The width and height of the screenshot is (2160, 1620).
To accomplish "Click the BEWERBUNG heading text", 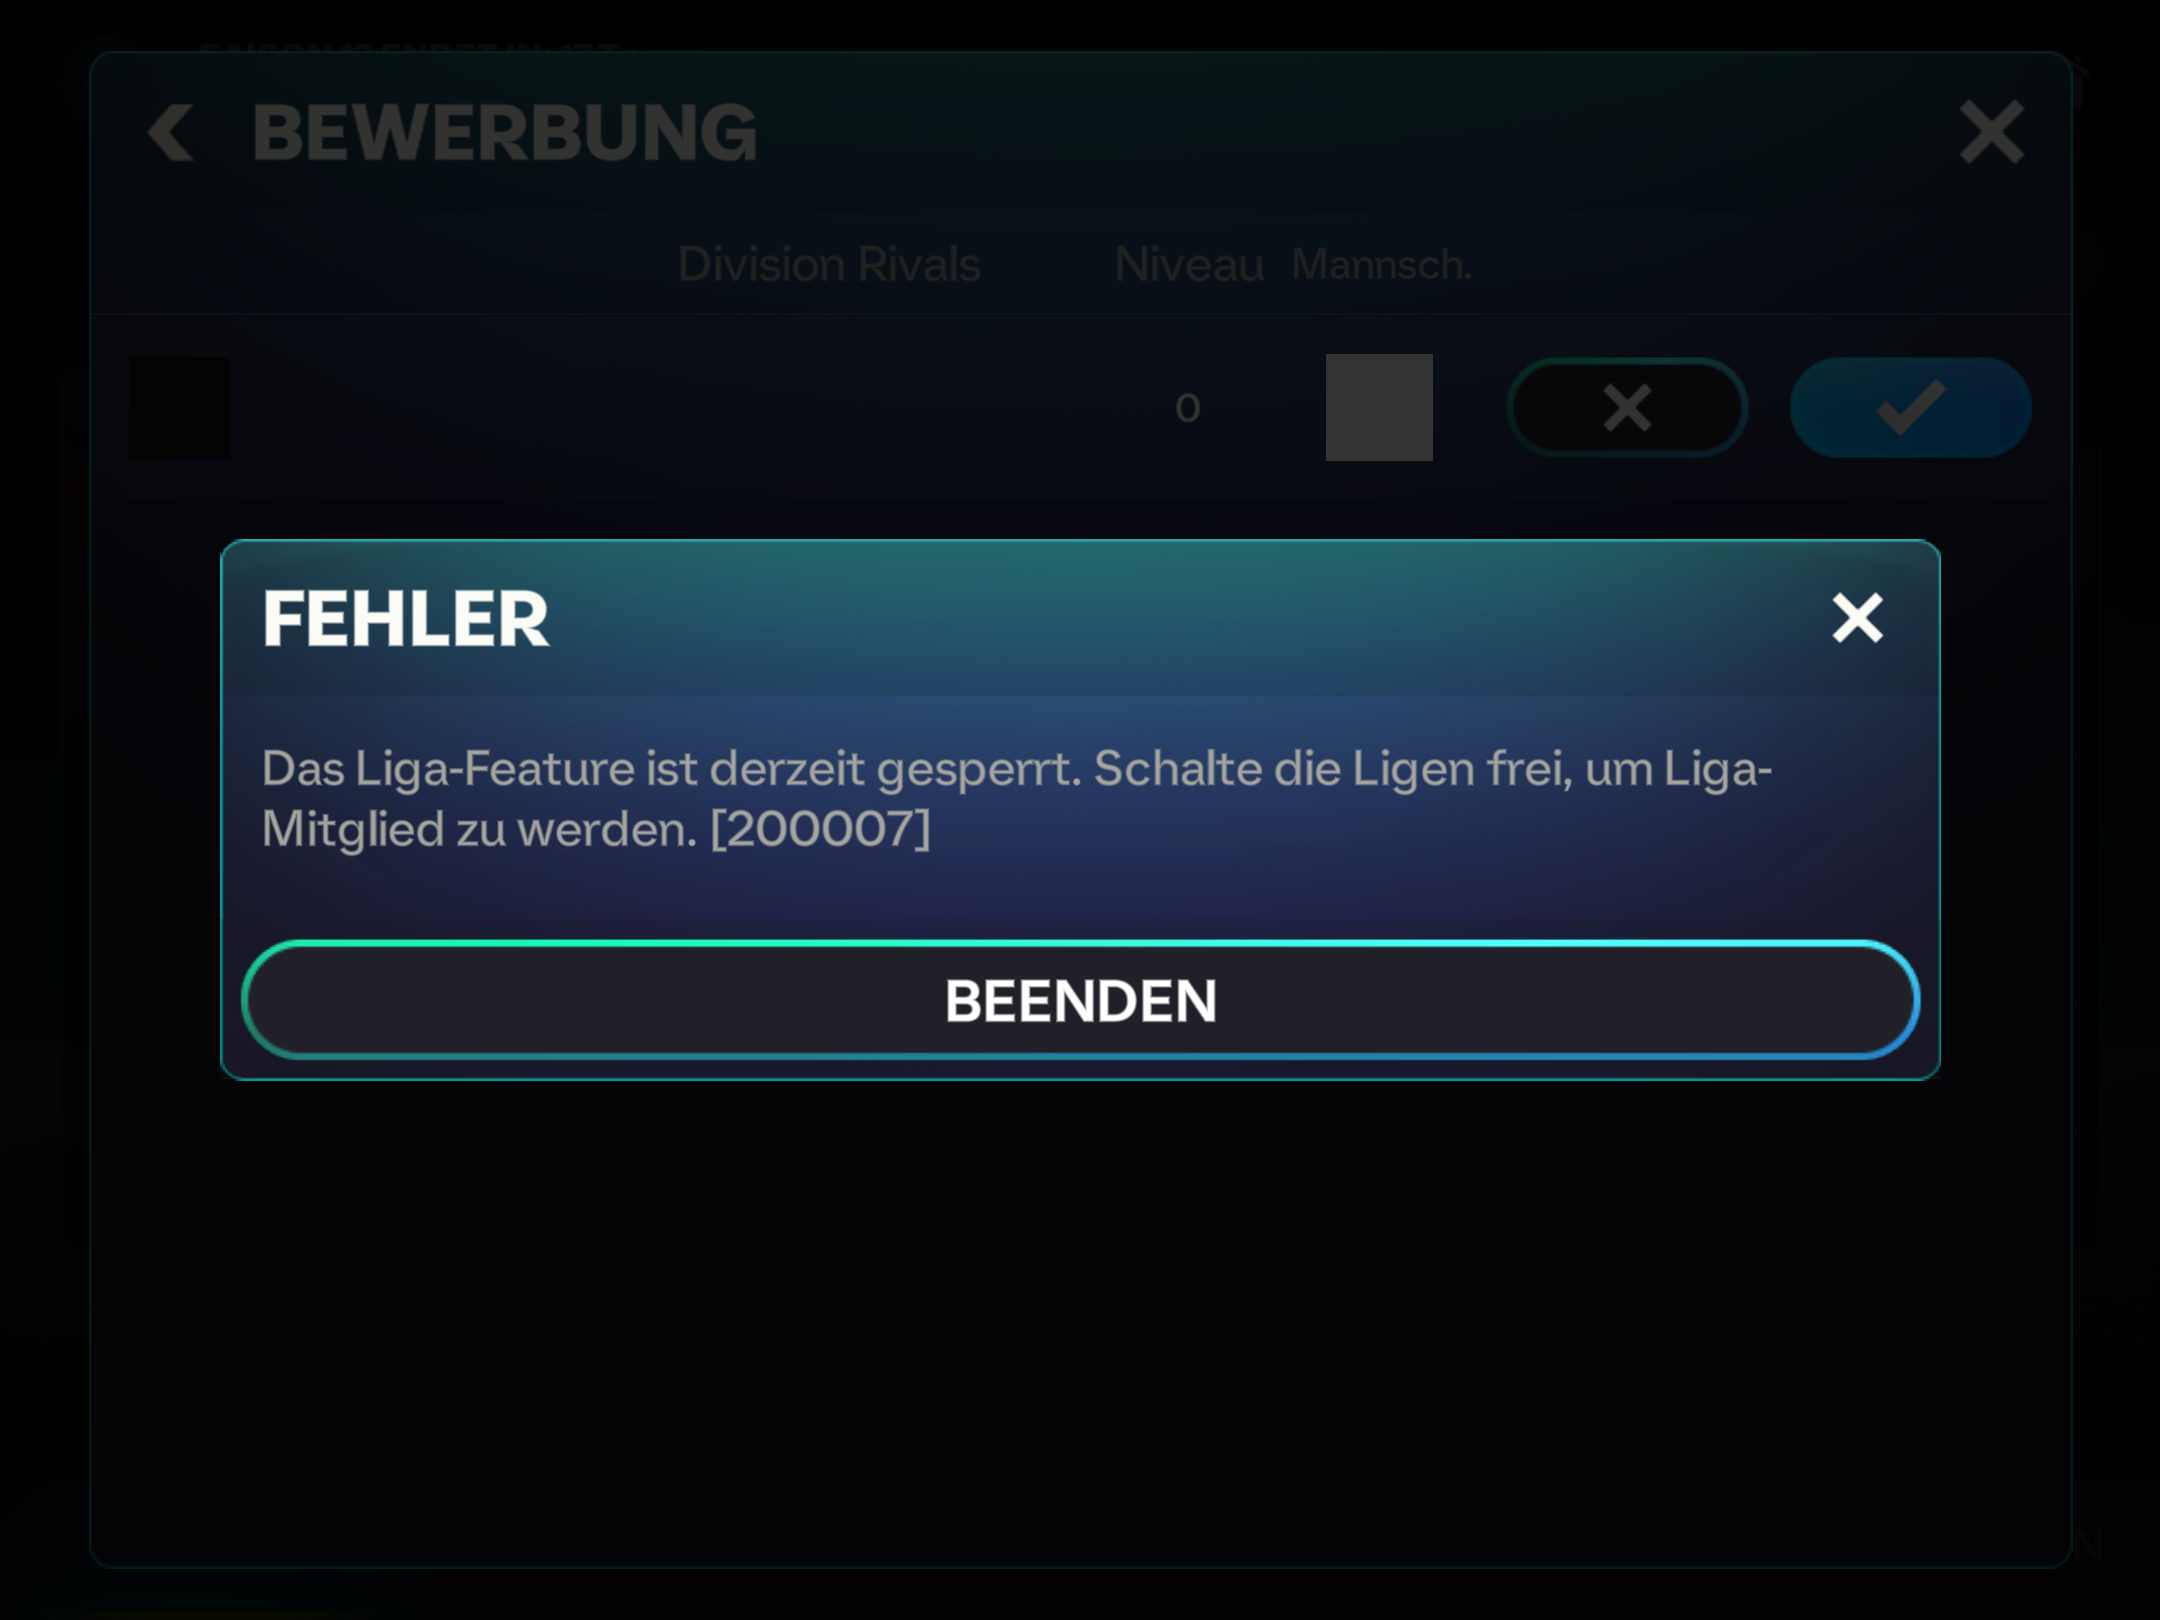I will 505,133.
